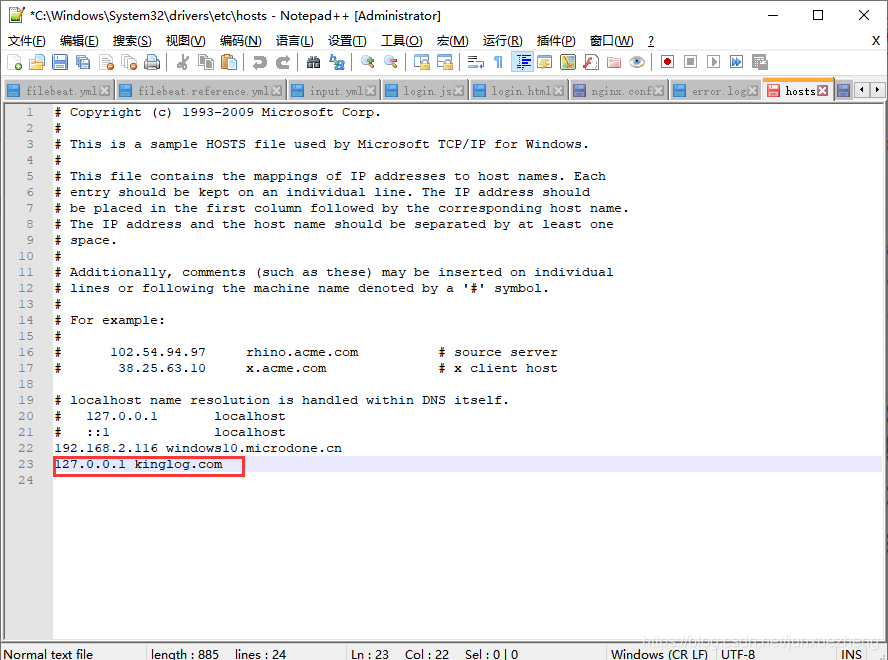
Task: Switch to the nginx.conf tab
Action: 618,91
